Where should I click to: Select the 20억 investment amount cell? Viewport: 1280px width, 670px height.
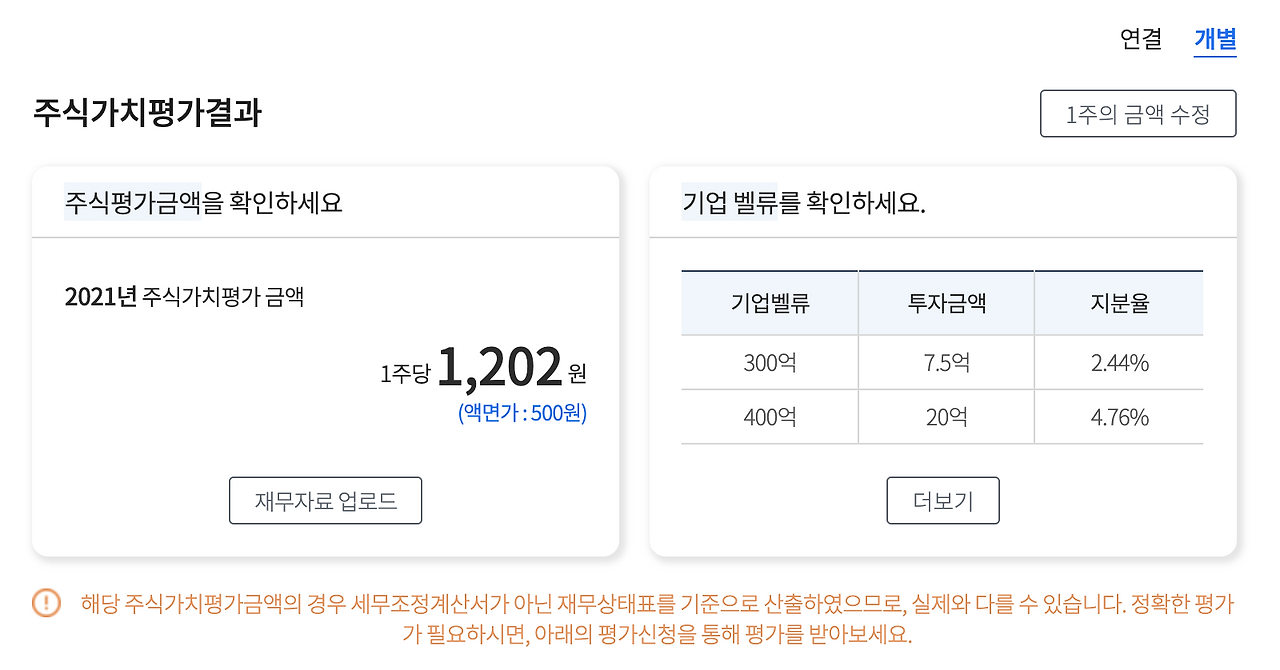(945, 417)
